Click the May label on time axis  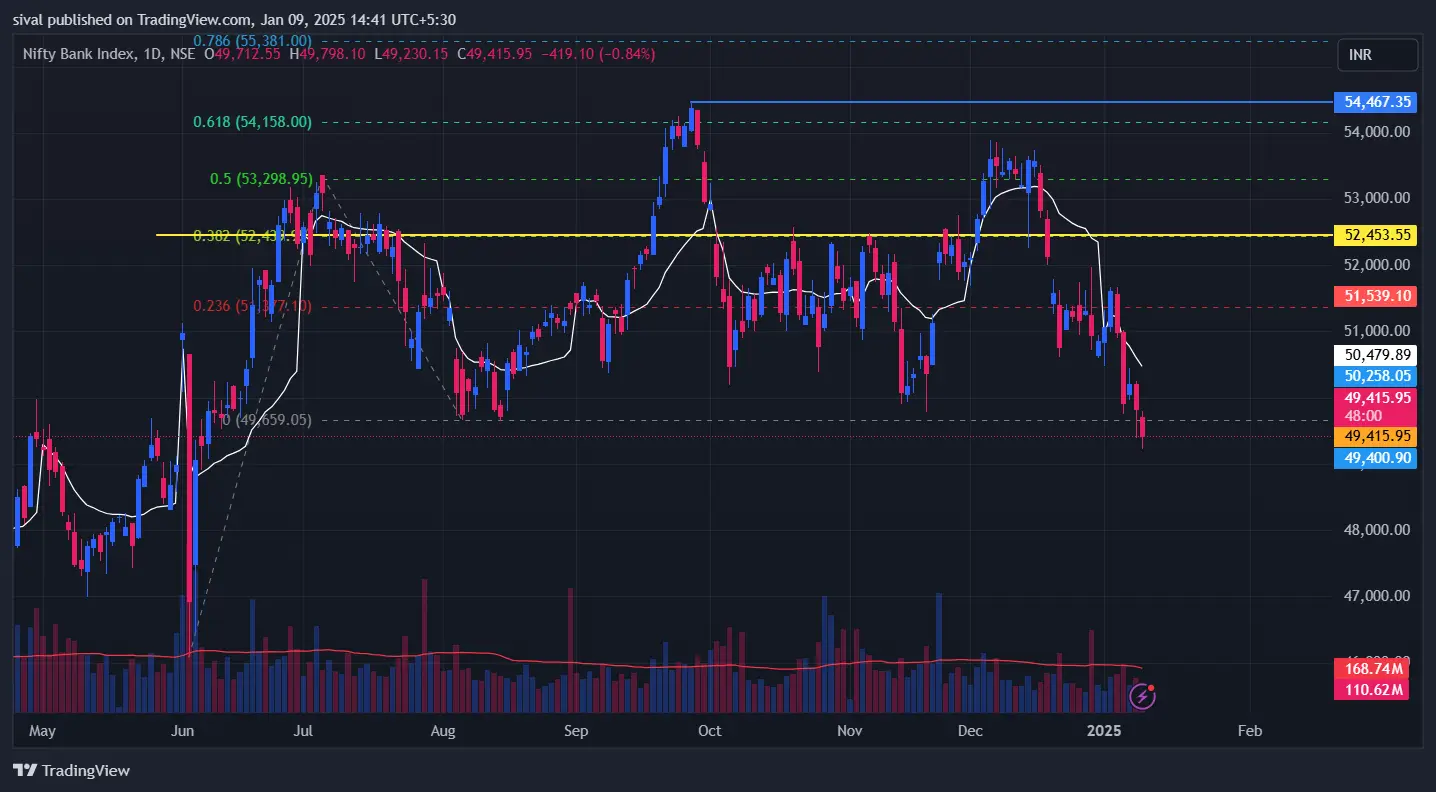coord(42,731)
